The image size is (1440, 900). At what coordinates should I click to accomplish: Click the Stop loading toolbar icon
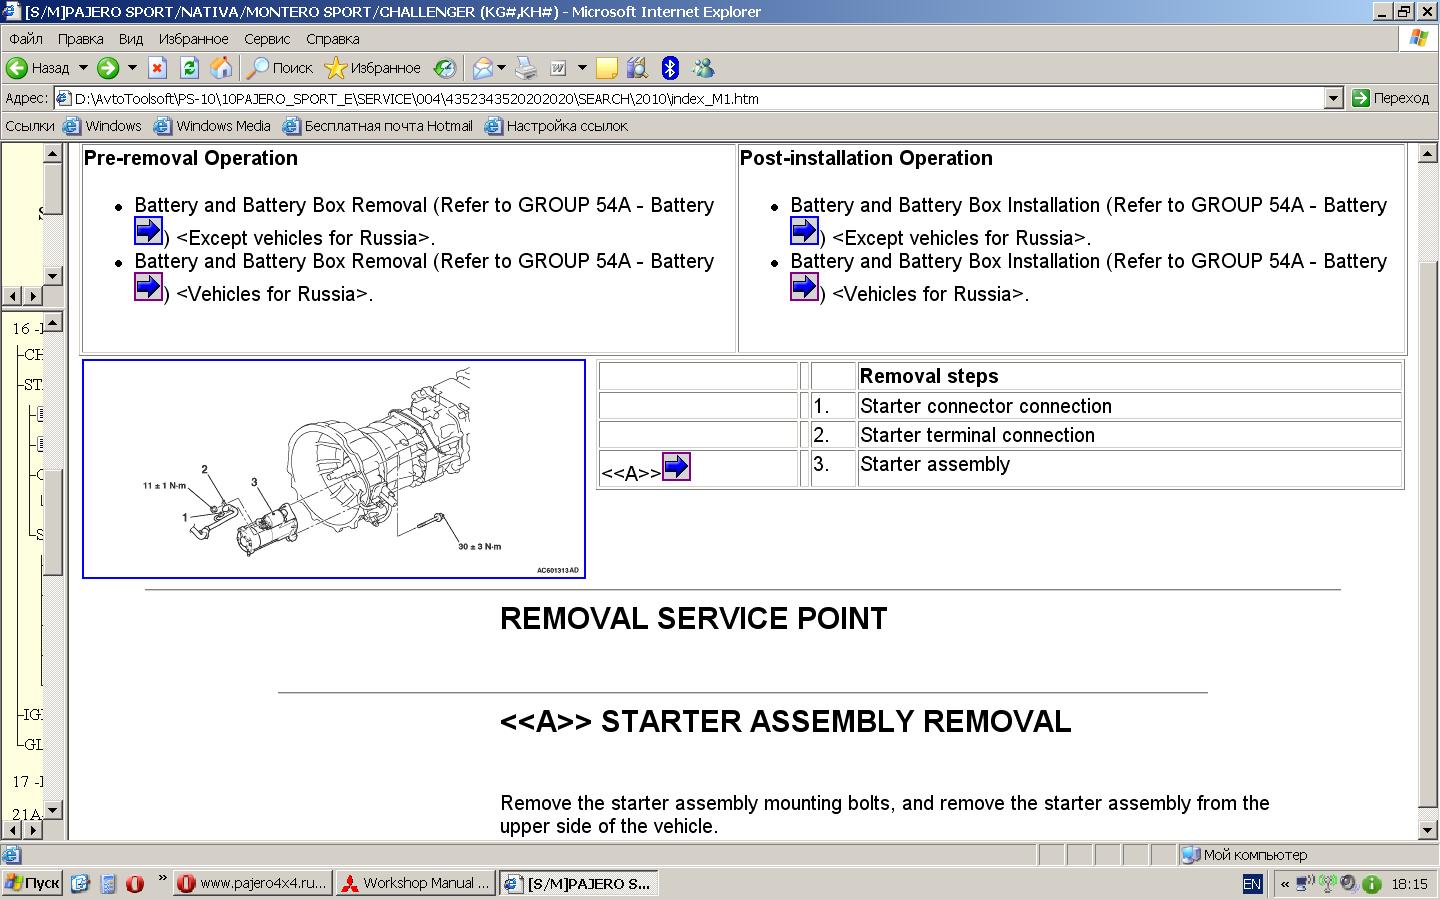pos(157,68)
